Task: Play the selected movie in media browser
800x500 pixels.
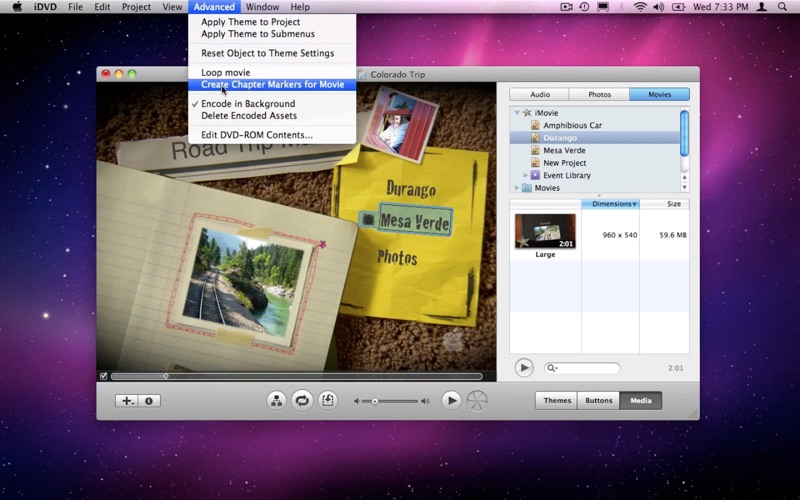Action: click(x=524, y=367)
